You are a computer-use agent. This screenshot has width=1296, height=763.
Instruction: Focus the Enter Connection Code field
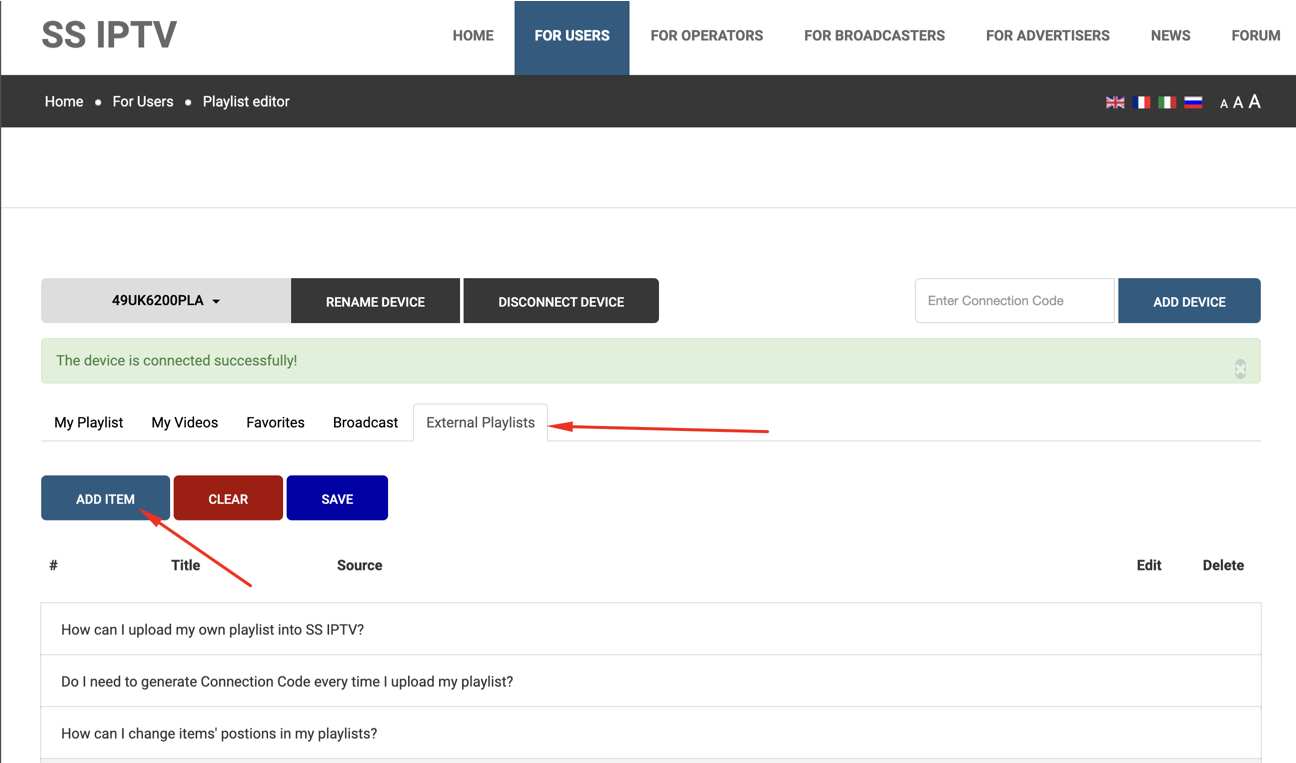pyautogui.click(x=1014, y=301)
